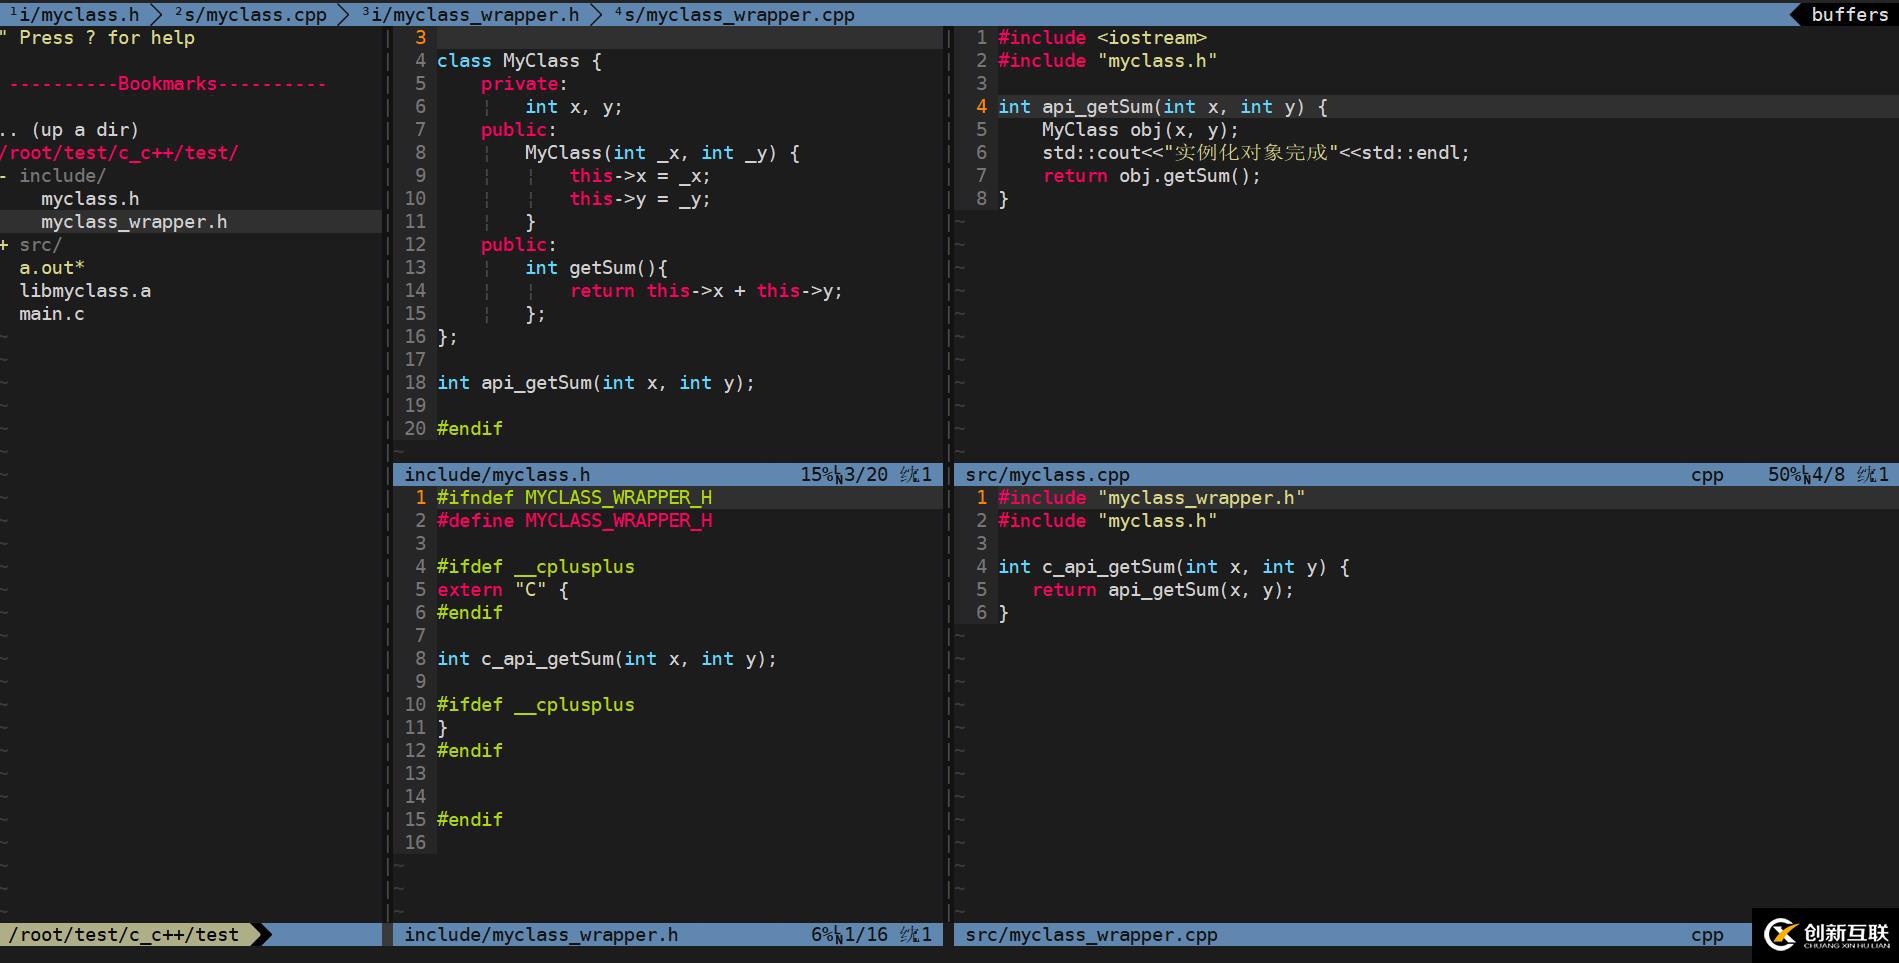Click the include/myclass.h status line
The image size is (1899, 963).
(x=497, y=475)
